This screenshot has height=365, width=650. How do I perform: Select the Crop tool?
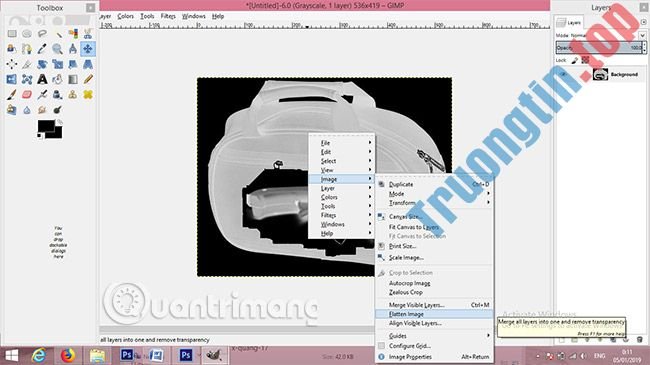27,64
